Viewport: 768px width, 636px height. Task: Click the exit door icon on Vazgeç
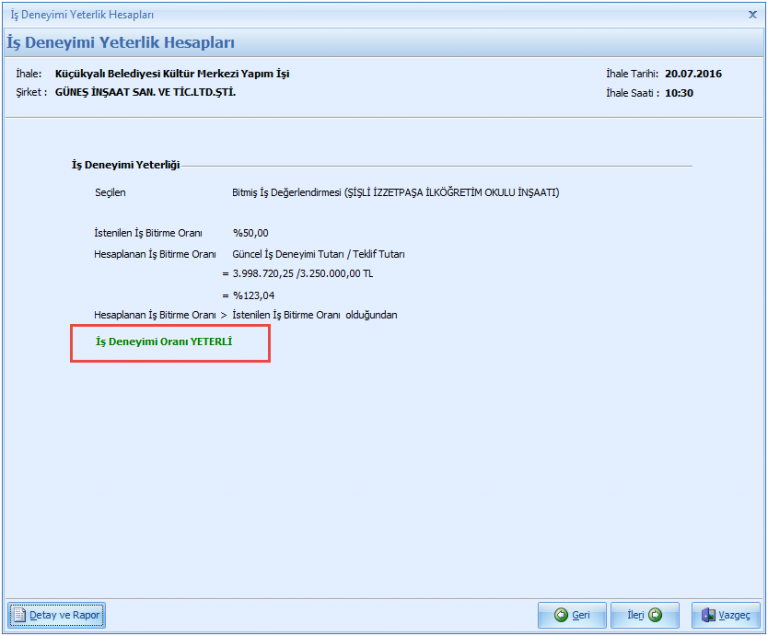click(709, 615)
